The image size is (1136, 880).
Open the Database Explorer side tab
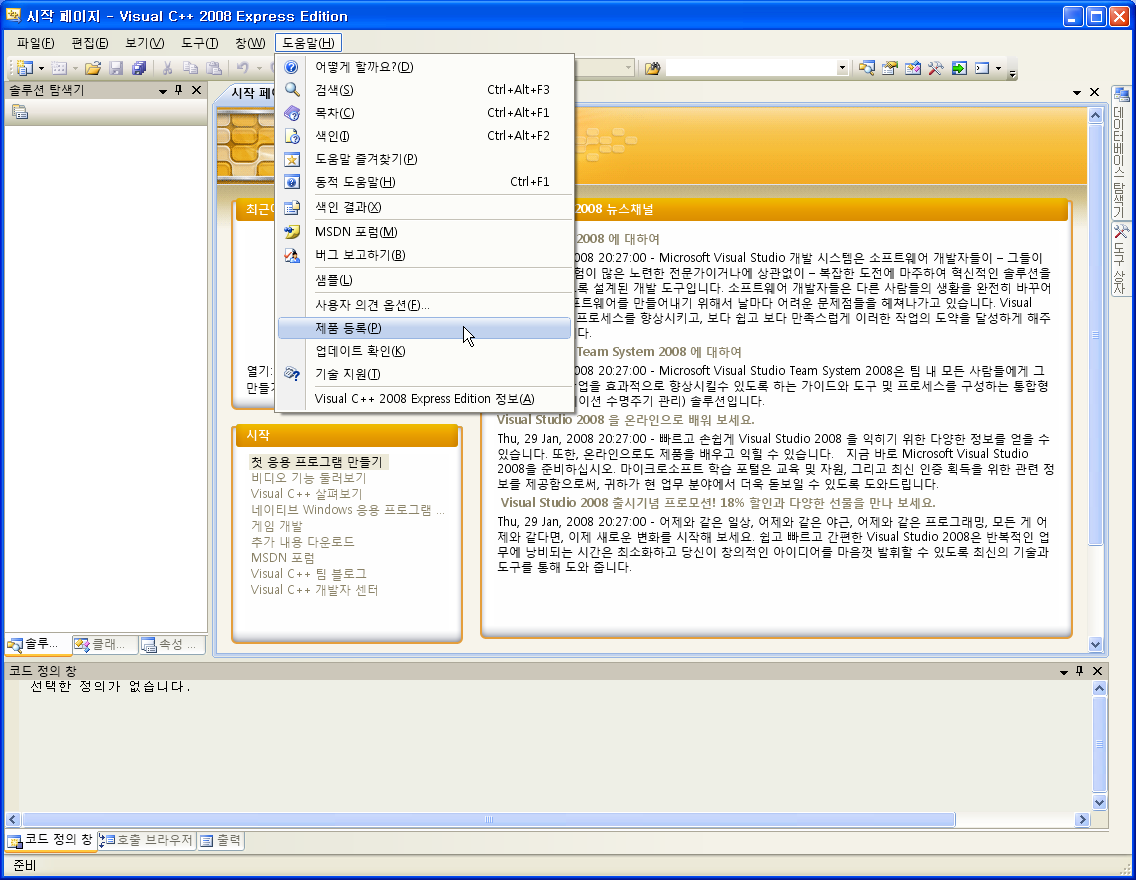[x=1121, y=152]
